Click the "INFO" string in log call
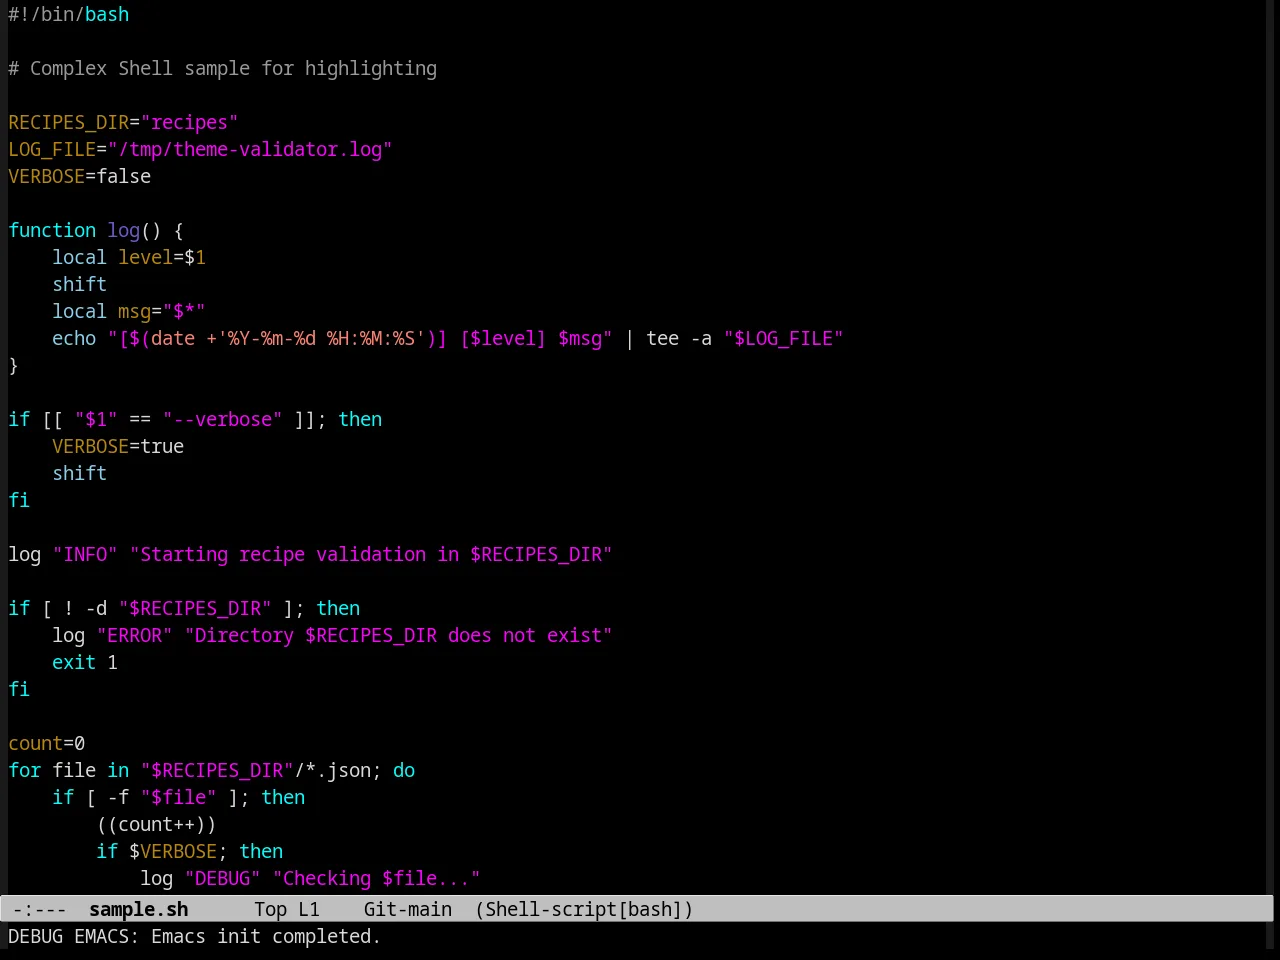 pyautogui.click(x=85, y=554)
